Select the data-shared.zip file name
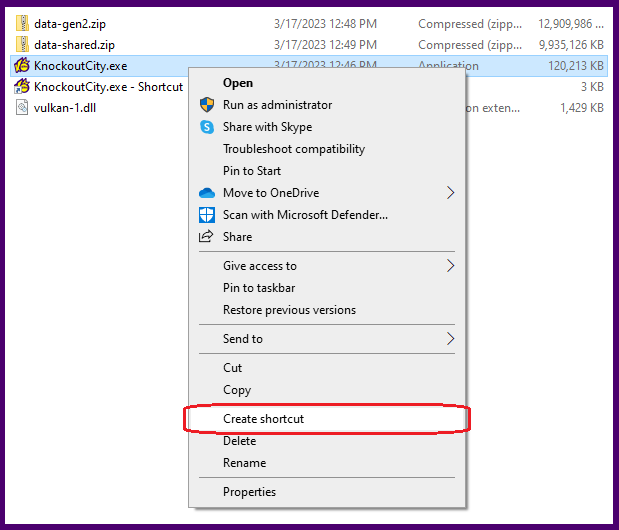 [74, 44]
